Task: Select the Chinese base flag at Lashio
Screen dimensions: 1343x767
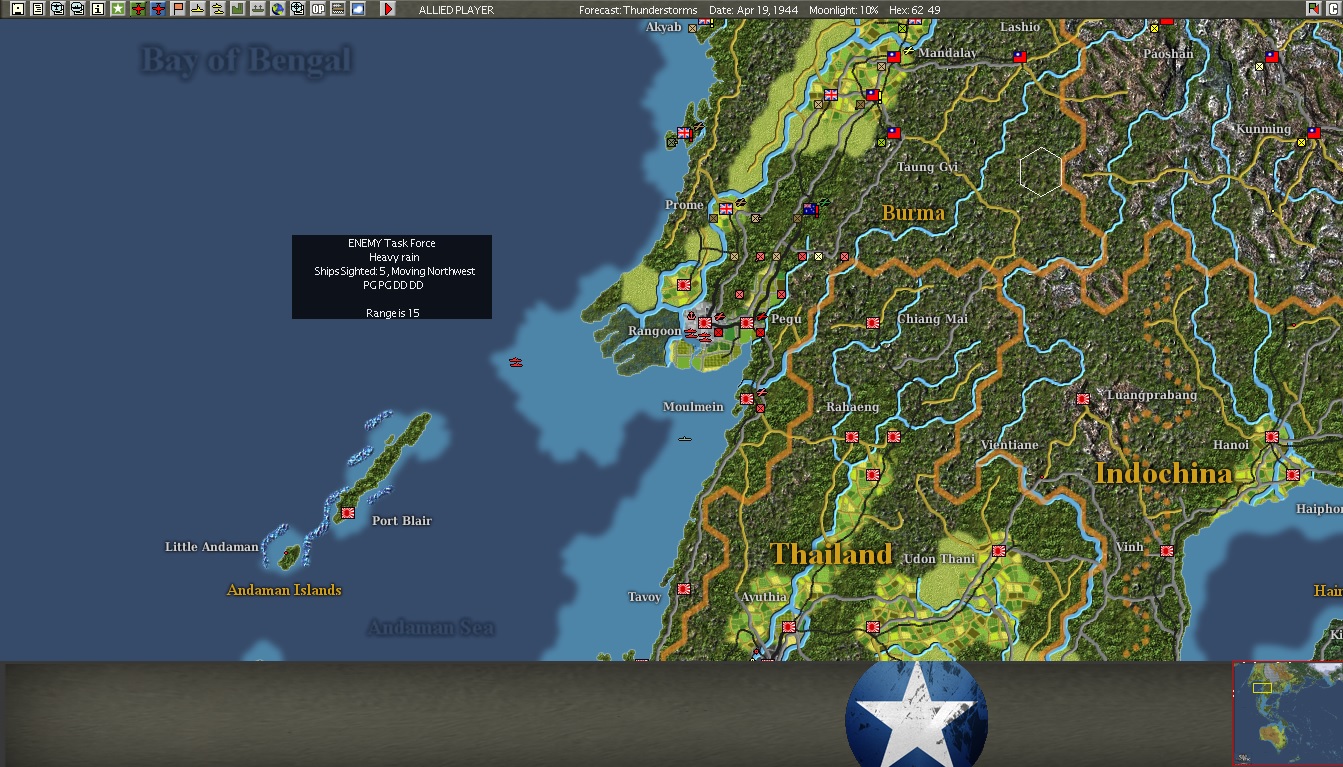Action: (1020, 57)
